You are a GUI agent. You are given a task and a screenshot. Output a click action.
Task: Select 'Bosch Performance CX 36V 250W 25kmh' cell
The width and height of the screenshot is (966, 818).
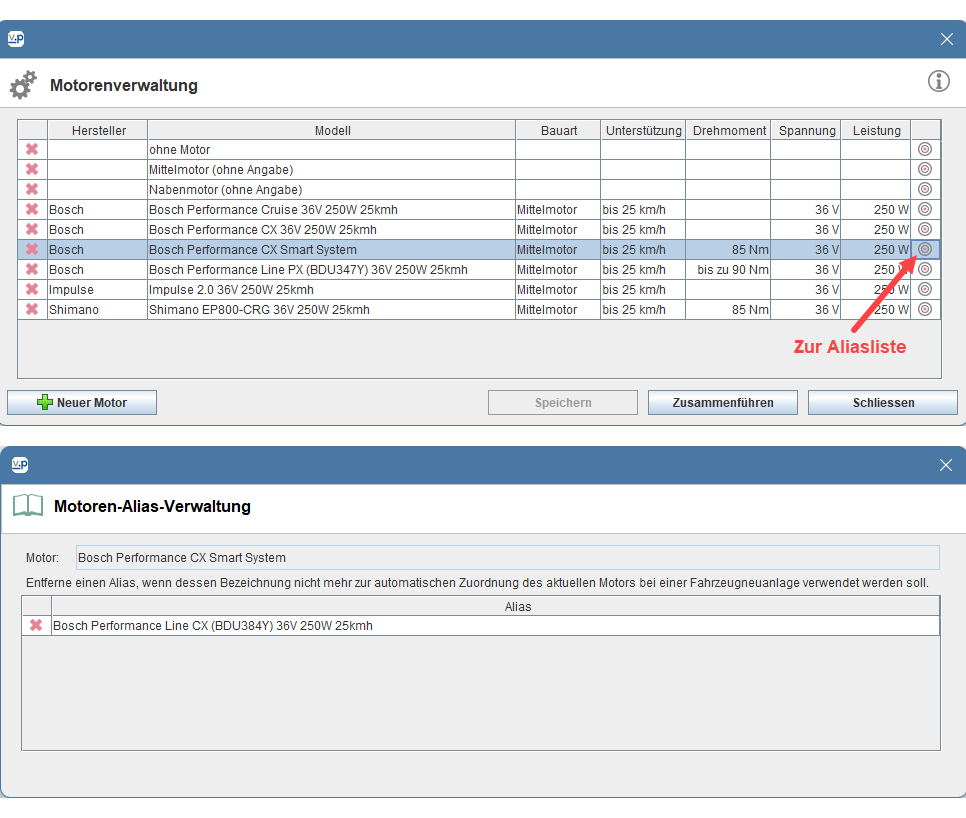pyautogui.click(x=331, y=229)
